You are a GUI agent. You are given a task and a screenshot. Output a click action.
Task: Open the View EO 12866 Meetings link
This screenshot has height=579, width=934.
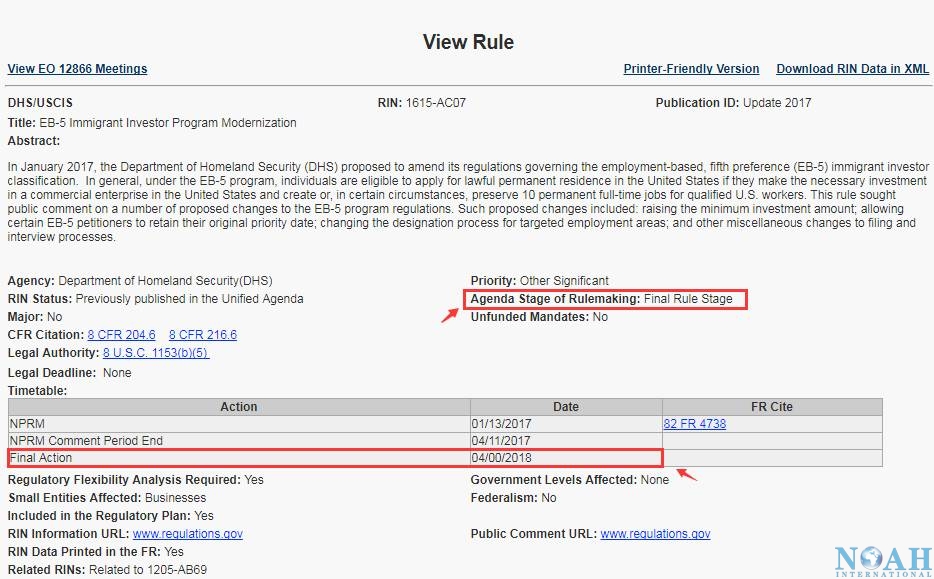[77, 69]
